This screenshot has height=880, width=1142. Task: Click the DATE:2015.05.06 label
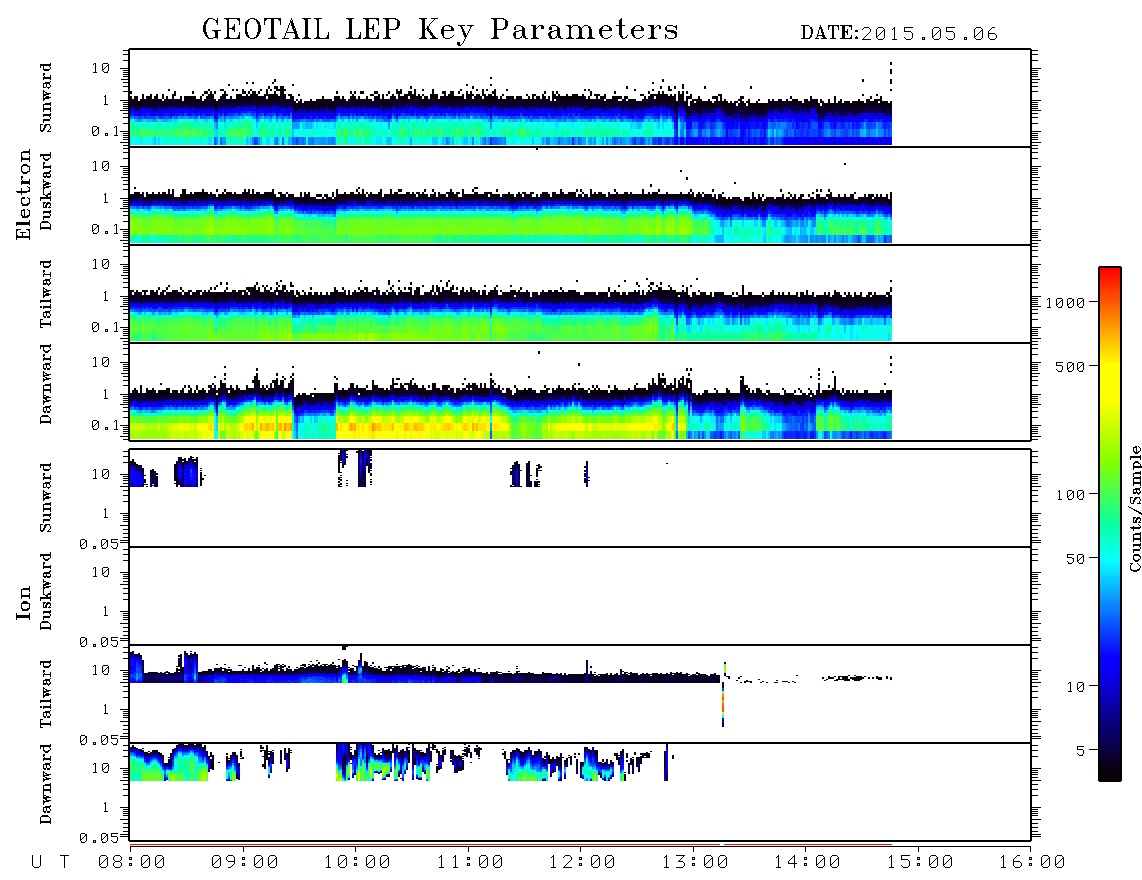pos(899,34)
